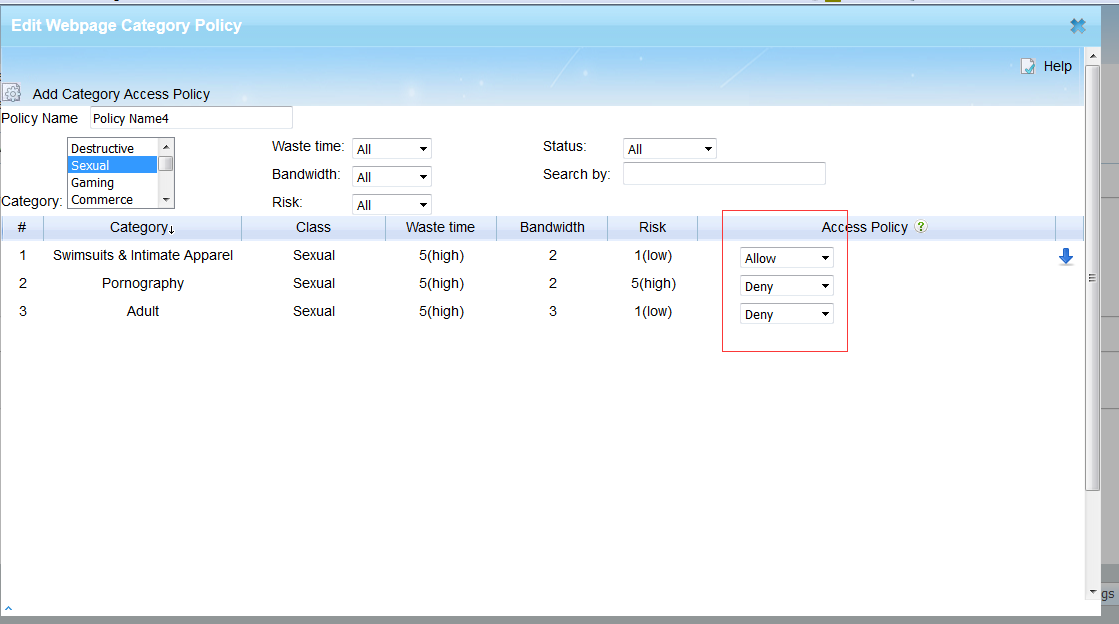Click the dialog scrollbar down arrow

click(1093, 592)
